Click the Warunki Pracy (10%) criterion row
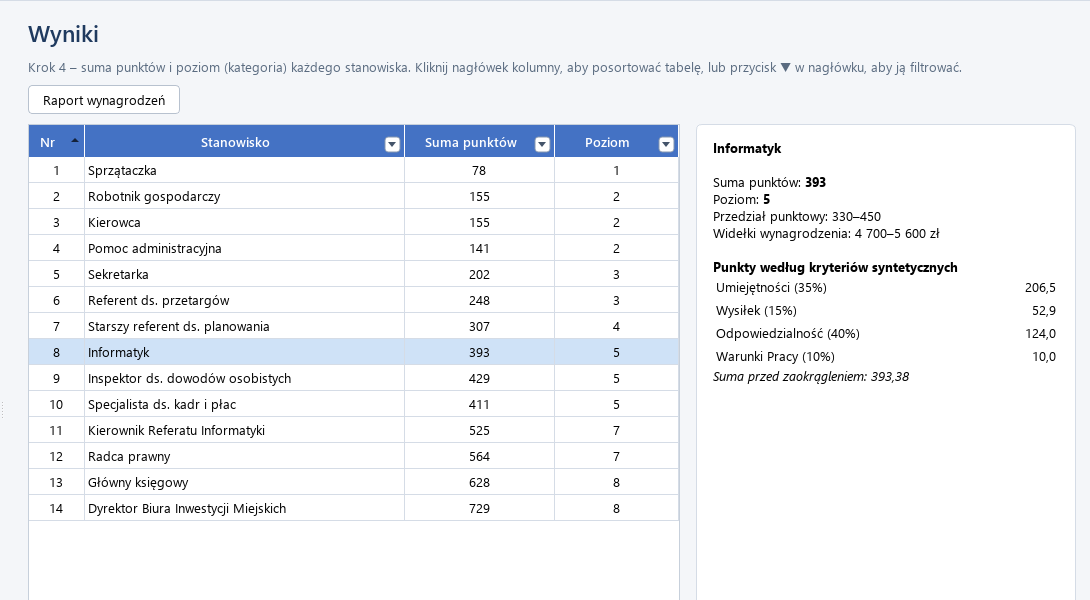Image resolution: width=1090 pixels, height=600 pixels. coord(886,357)
